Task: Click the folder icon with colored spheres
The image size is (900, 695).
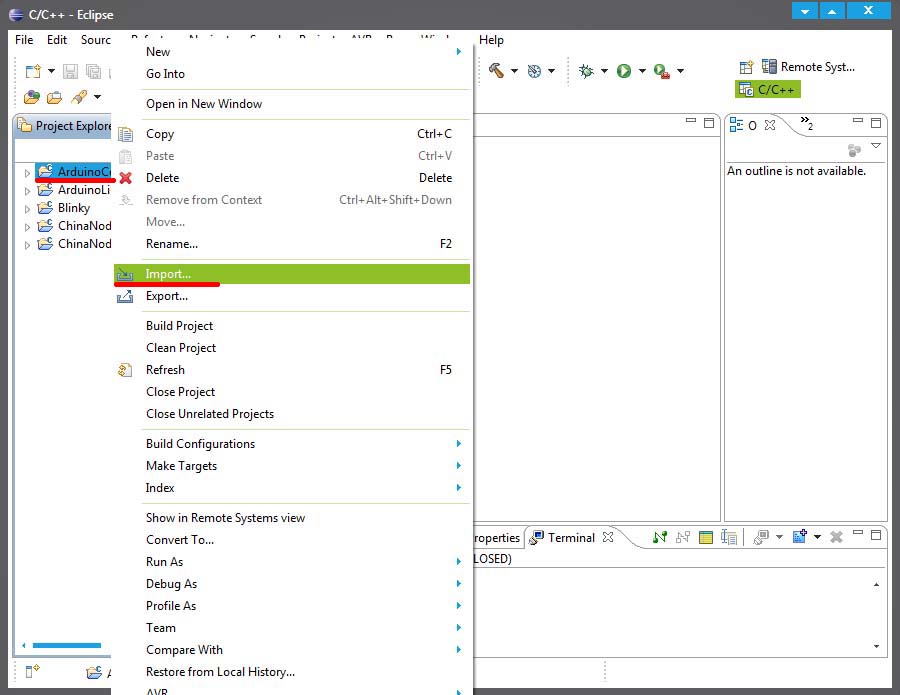Action: point(32,97)
